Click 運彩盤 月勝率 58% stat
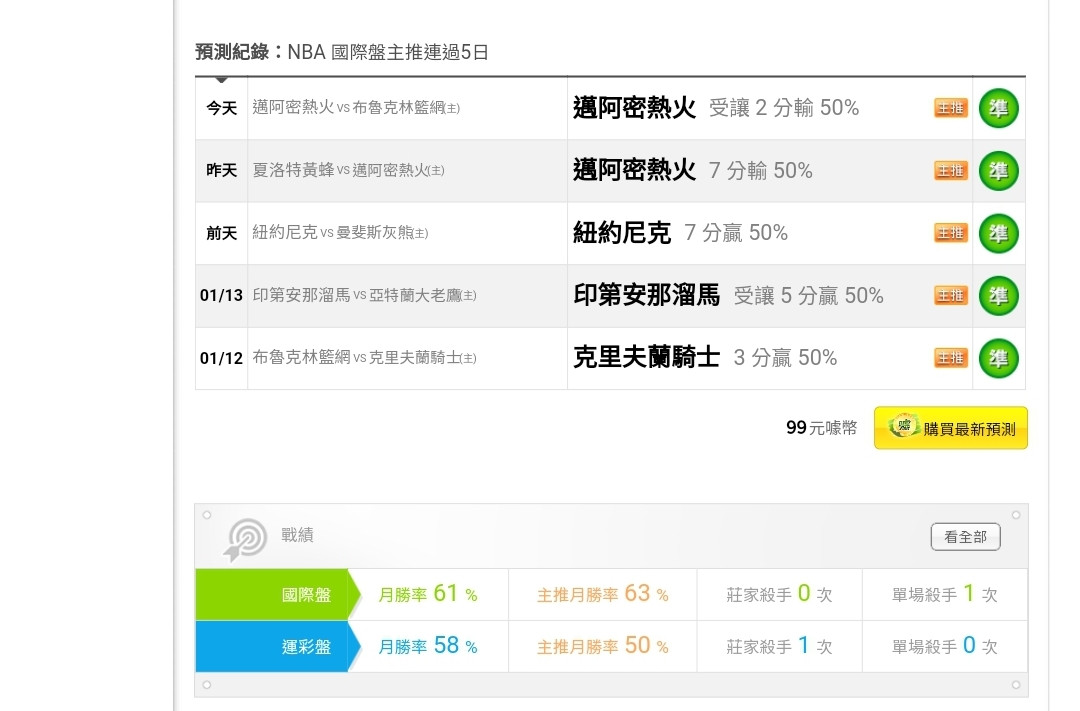1080x711 pixels. click(428, 646)
